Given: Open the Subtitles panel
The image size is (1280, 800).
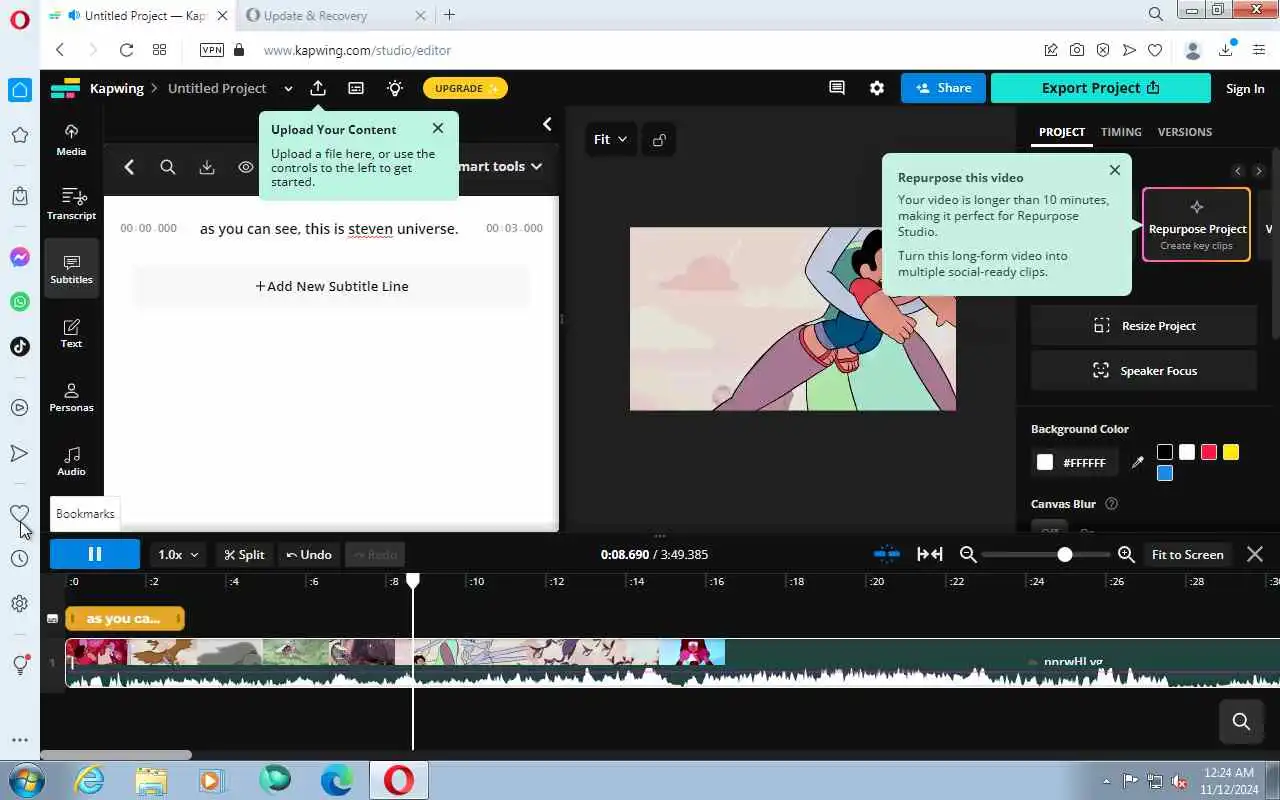Looking at the screenshot, I should [71, 268].
